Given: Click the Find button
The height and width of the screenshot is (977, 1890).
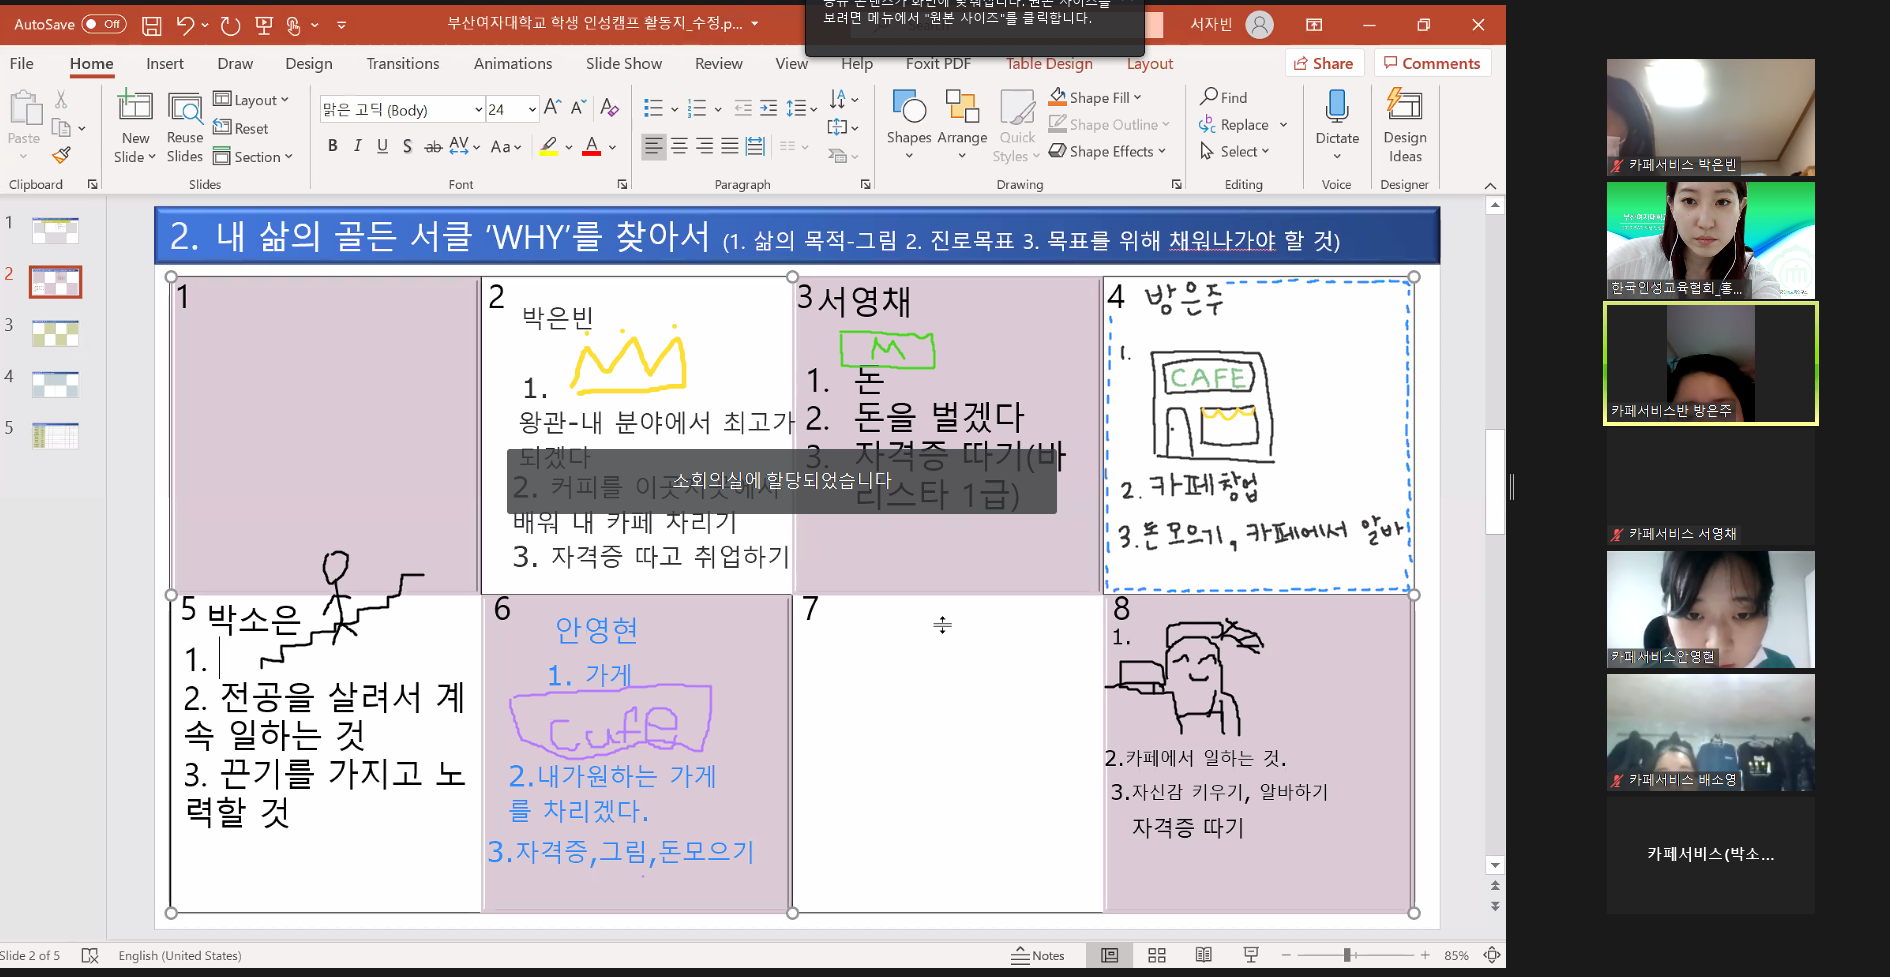Looking at the screenshot, I should point(1224,97).
